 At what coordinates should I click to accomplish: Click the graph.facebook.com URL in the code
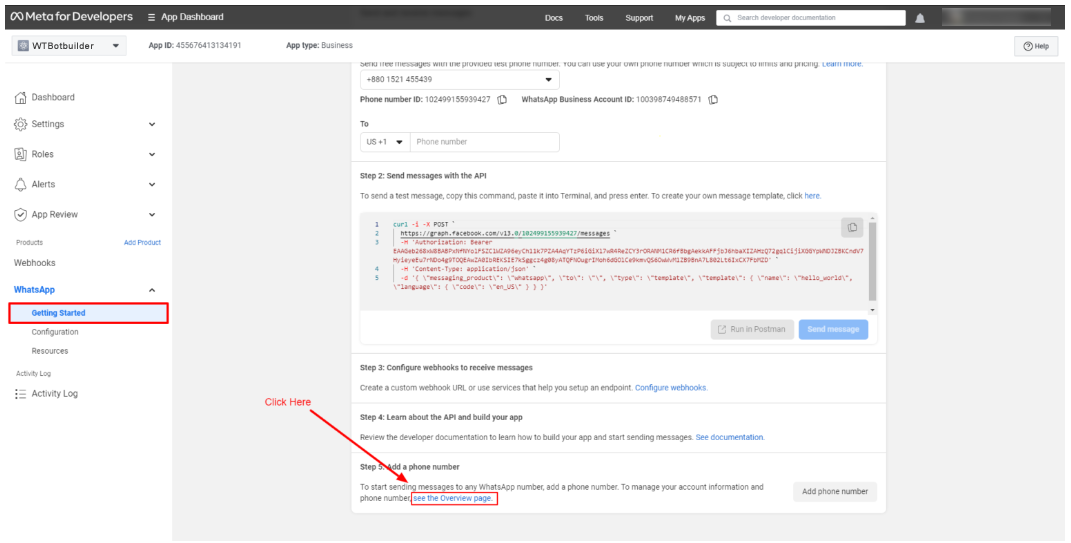coord(505,234)
